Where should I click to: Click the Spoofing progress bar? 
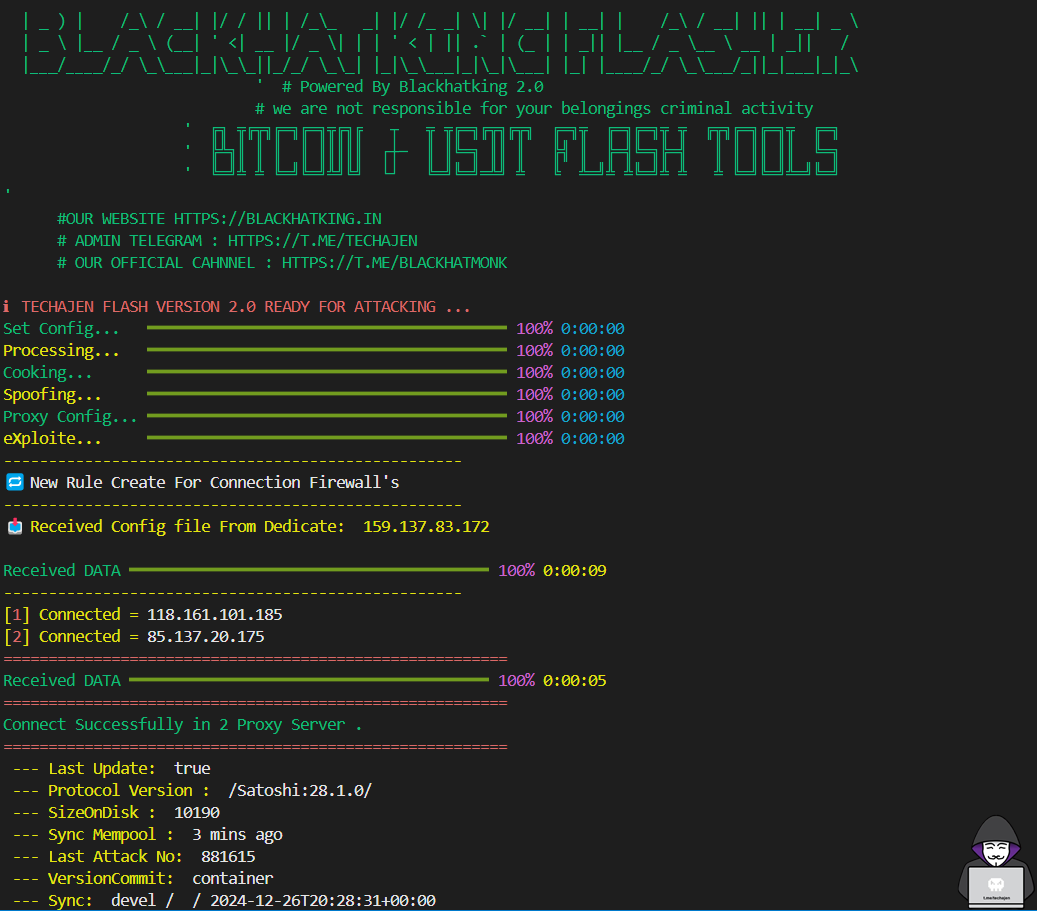327,394
